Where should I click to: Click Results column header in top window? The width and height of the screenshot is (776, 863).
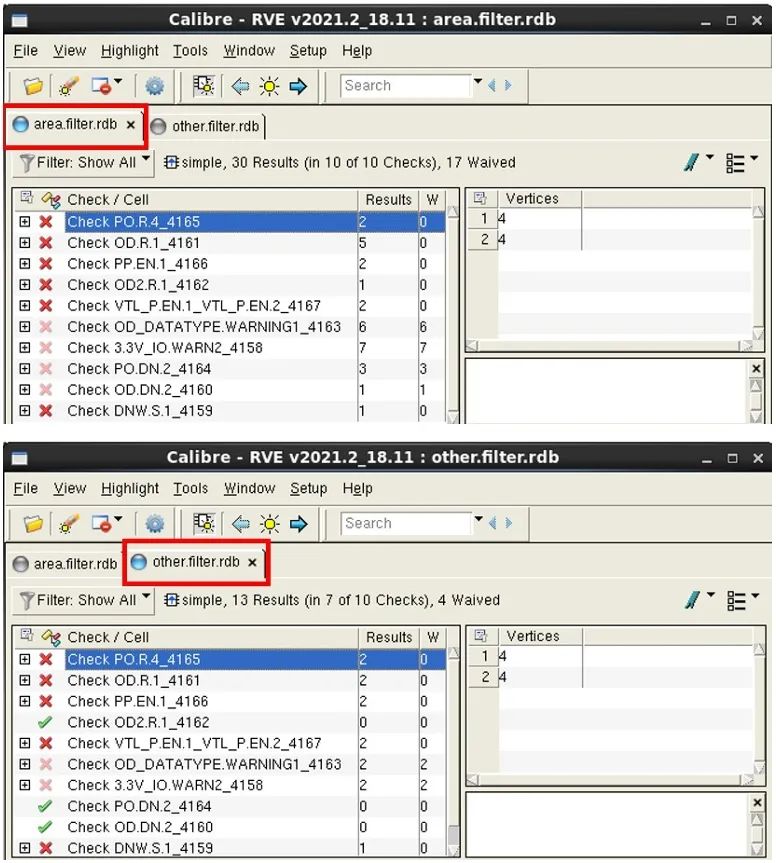pyautogui.click(x=389, y=199)
